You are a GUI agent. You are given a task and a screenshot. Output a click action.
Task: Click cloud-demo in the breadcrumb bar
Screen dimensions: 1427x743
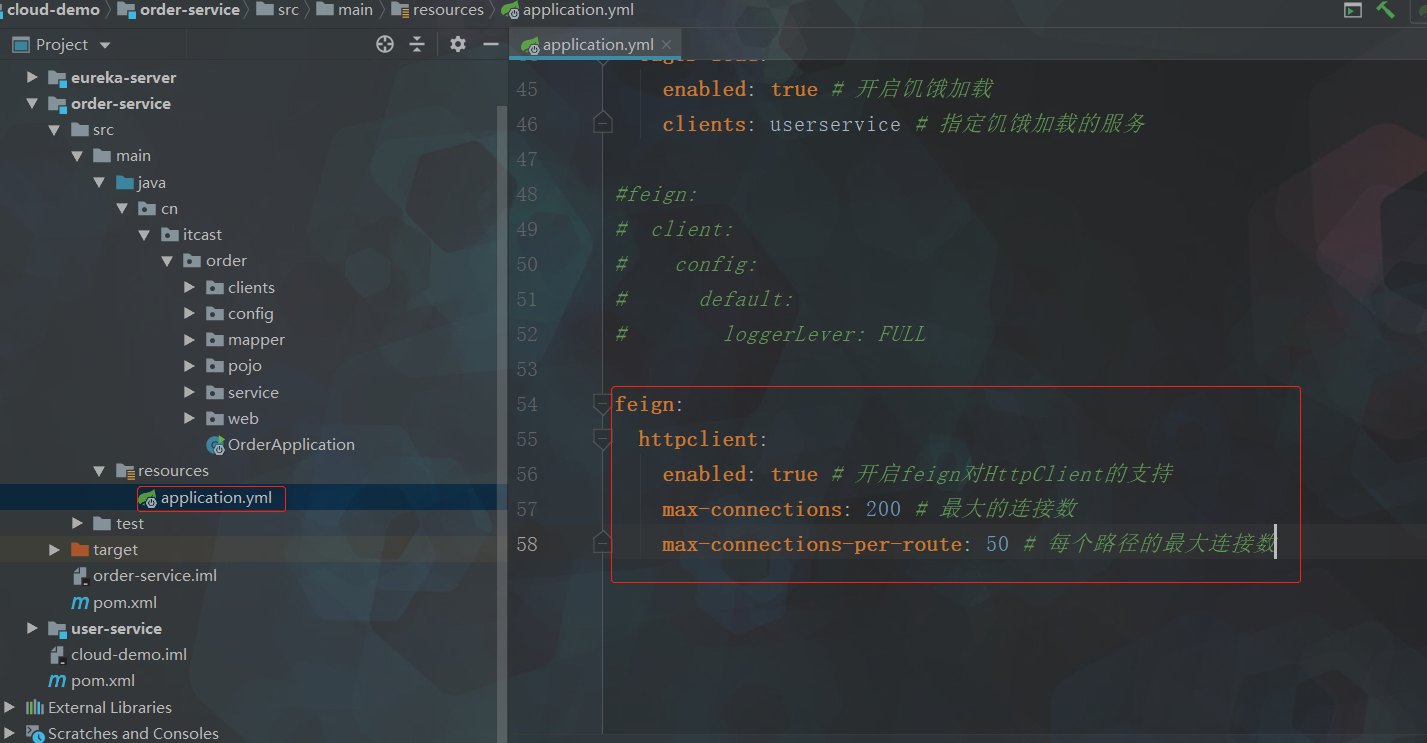pos(53,10)
